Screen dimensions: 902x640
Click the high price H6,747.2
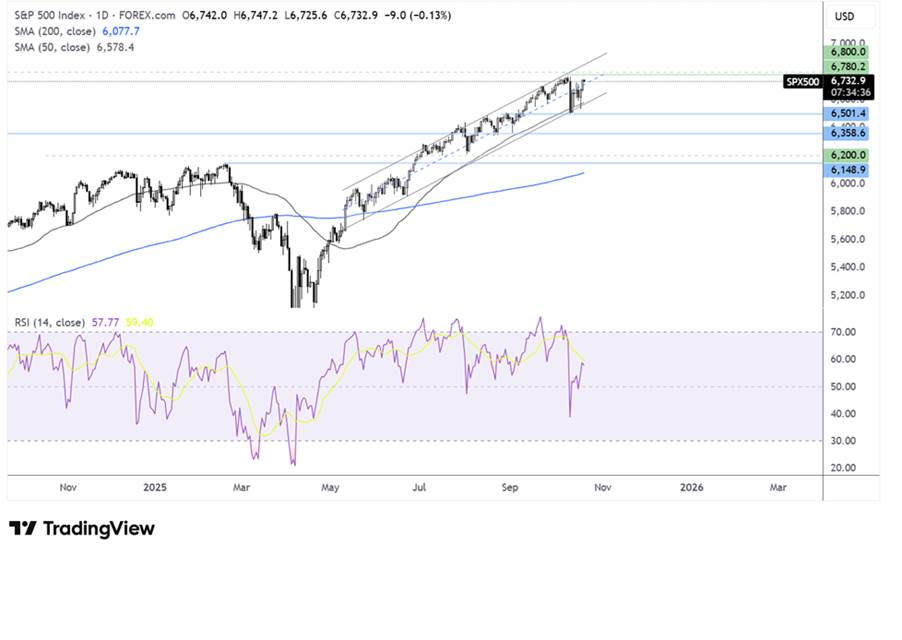coord(255,16)
